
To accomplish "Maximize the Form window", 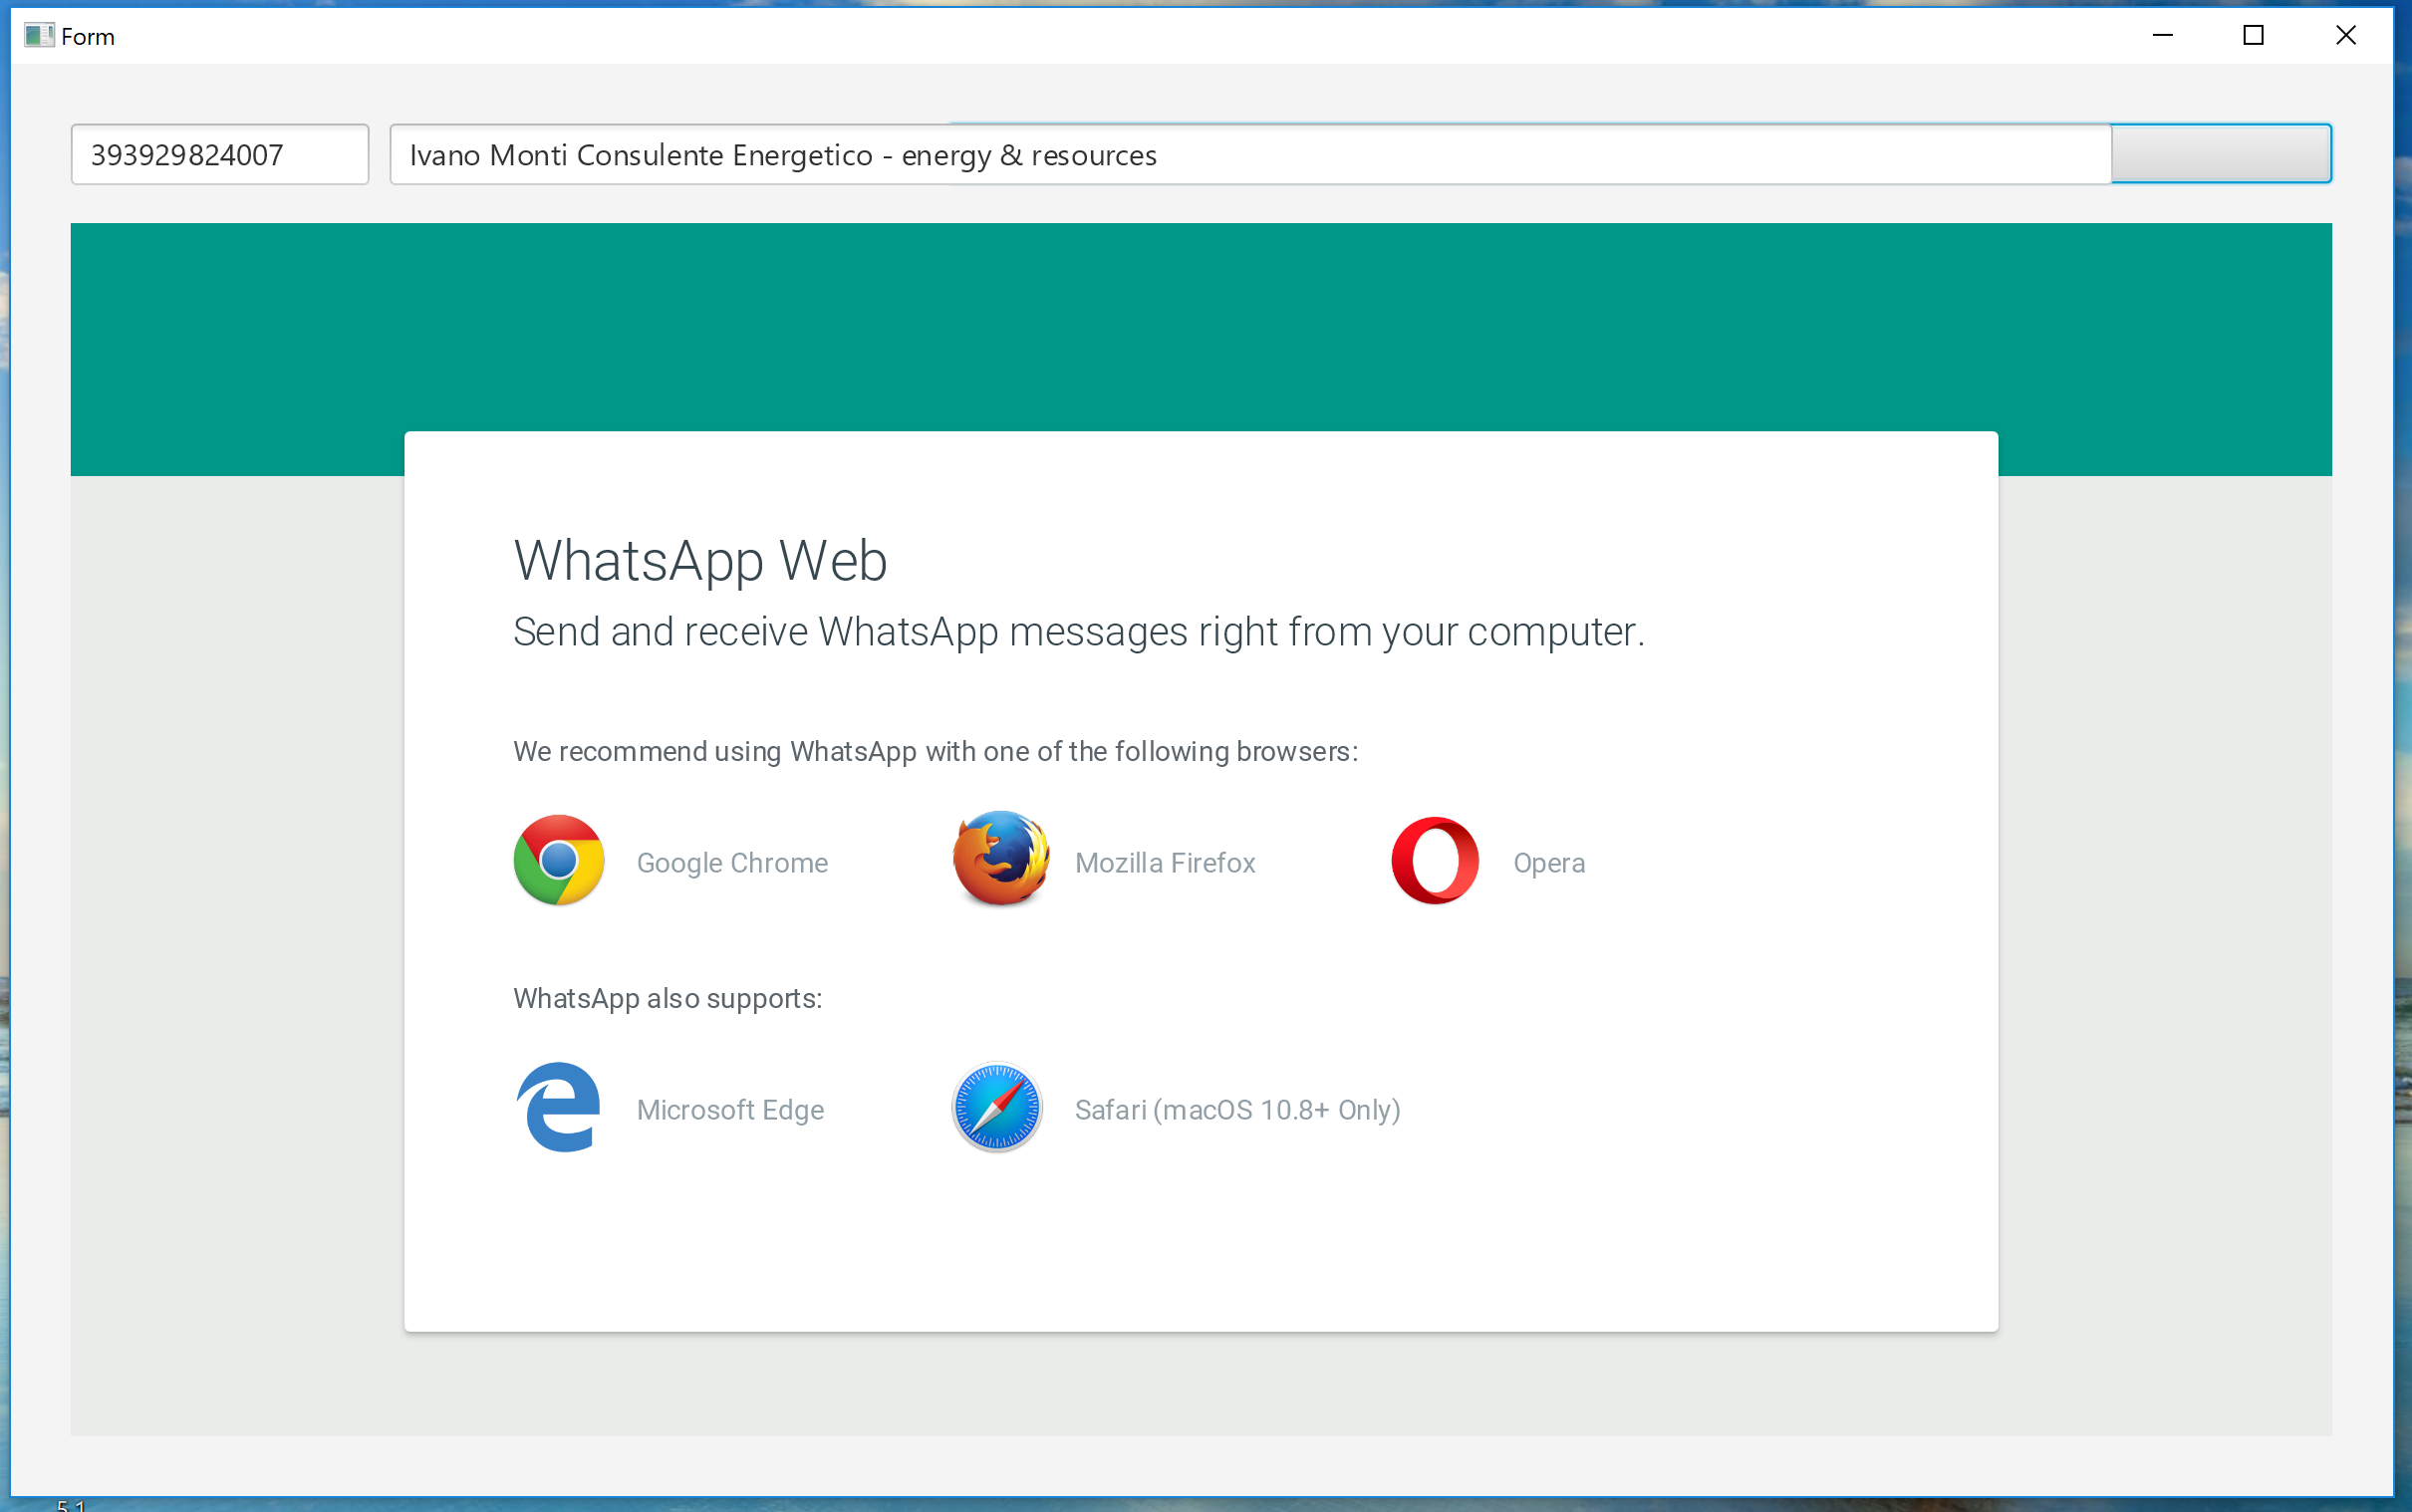I will [x=2254, y=36].
